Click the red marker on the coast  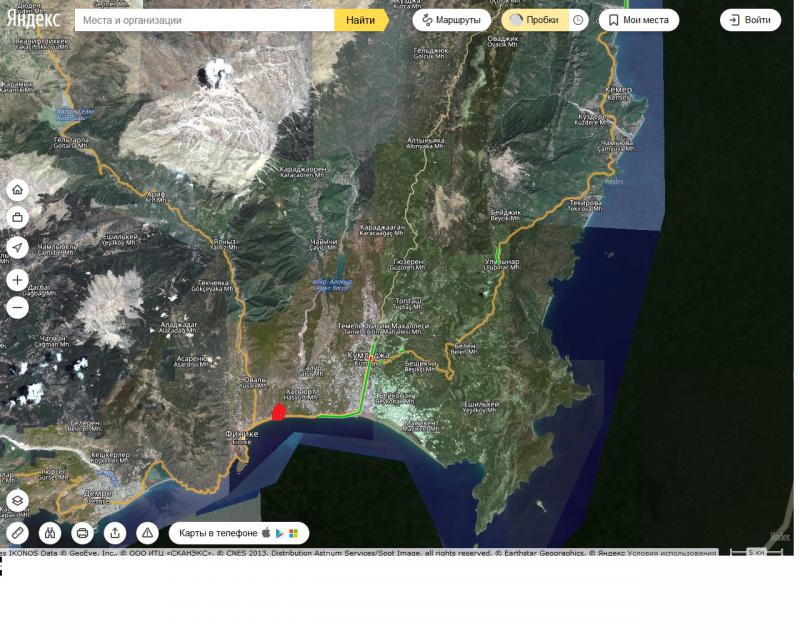pyautogui.click(x=280, y=412)
